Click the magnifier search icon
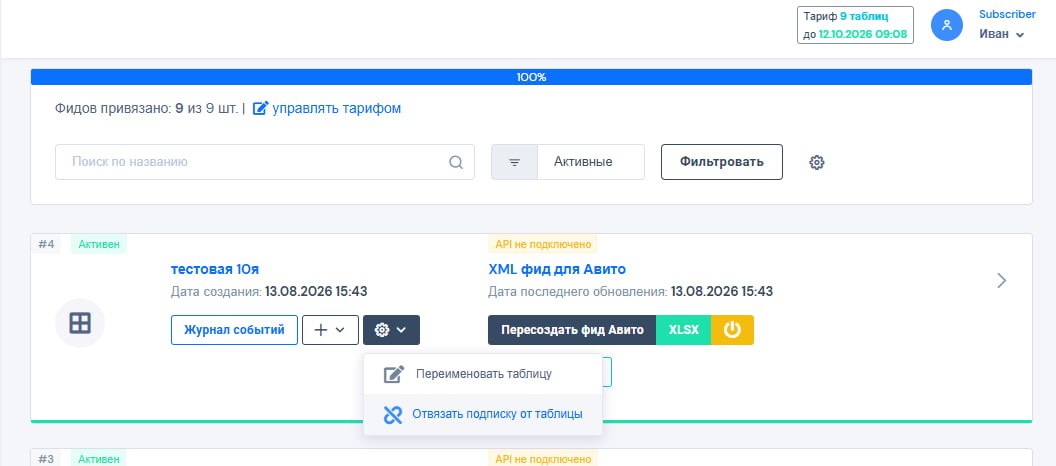1056x466 pixels. click(x=456, y=162)
